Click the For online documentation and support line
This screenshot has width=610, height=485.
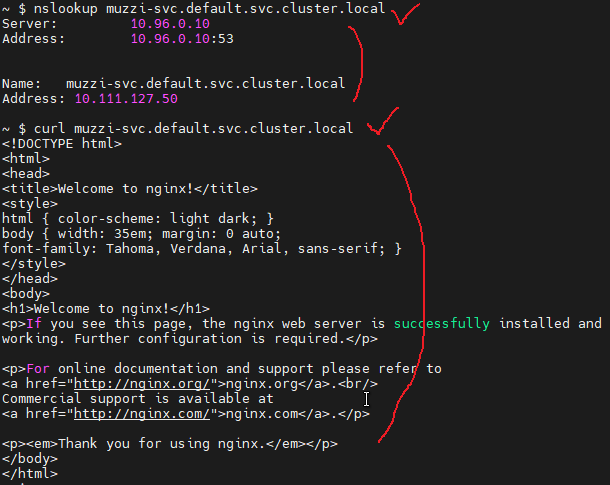(x=222, y=369)
